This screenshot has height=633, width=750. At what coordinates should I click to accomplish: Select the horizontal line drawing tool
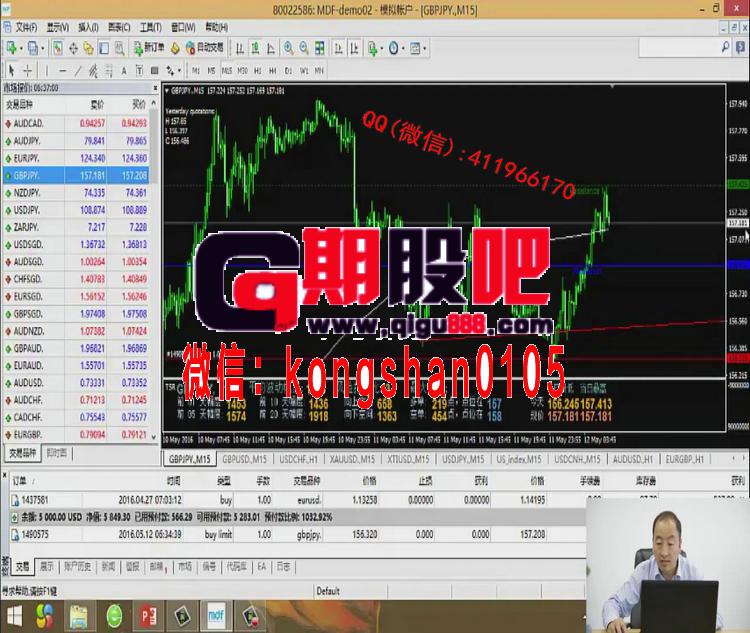(x=62, y=71)
